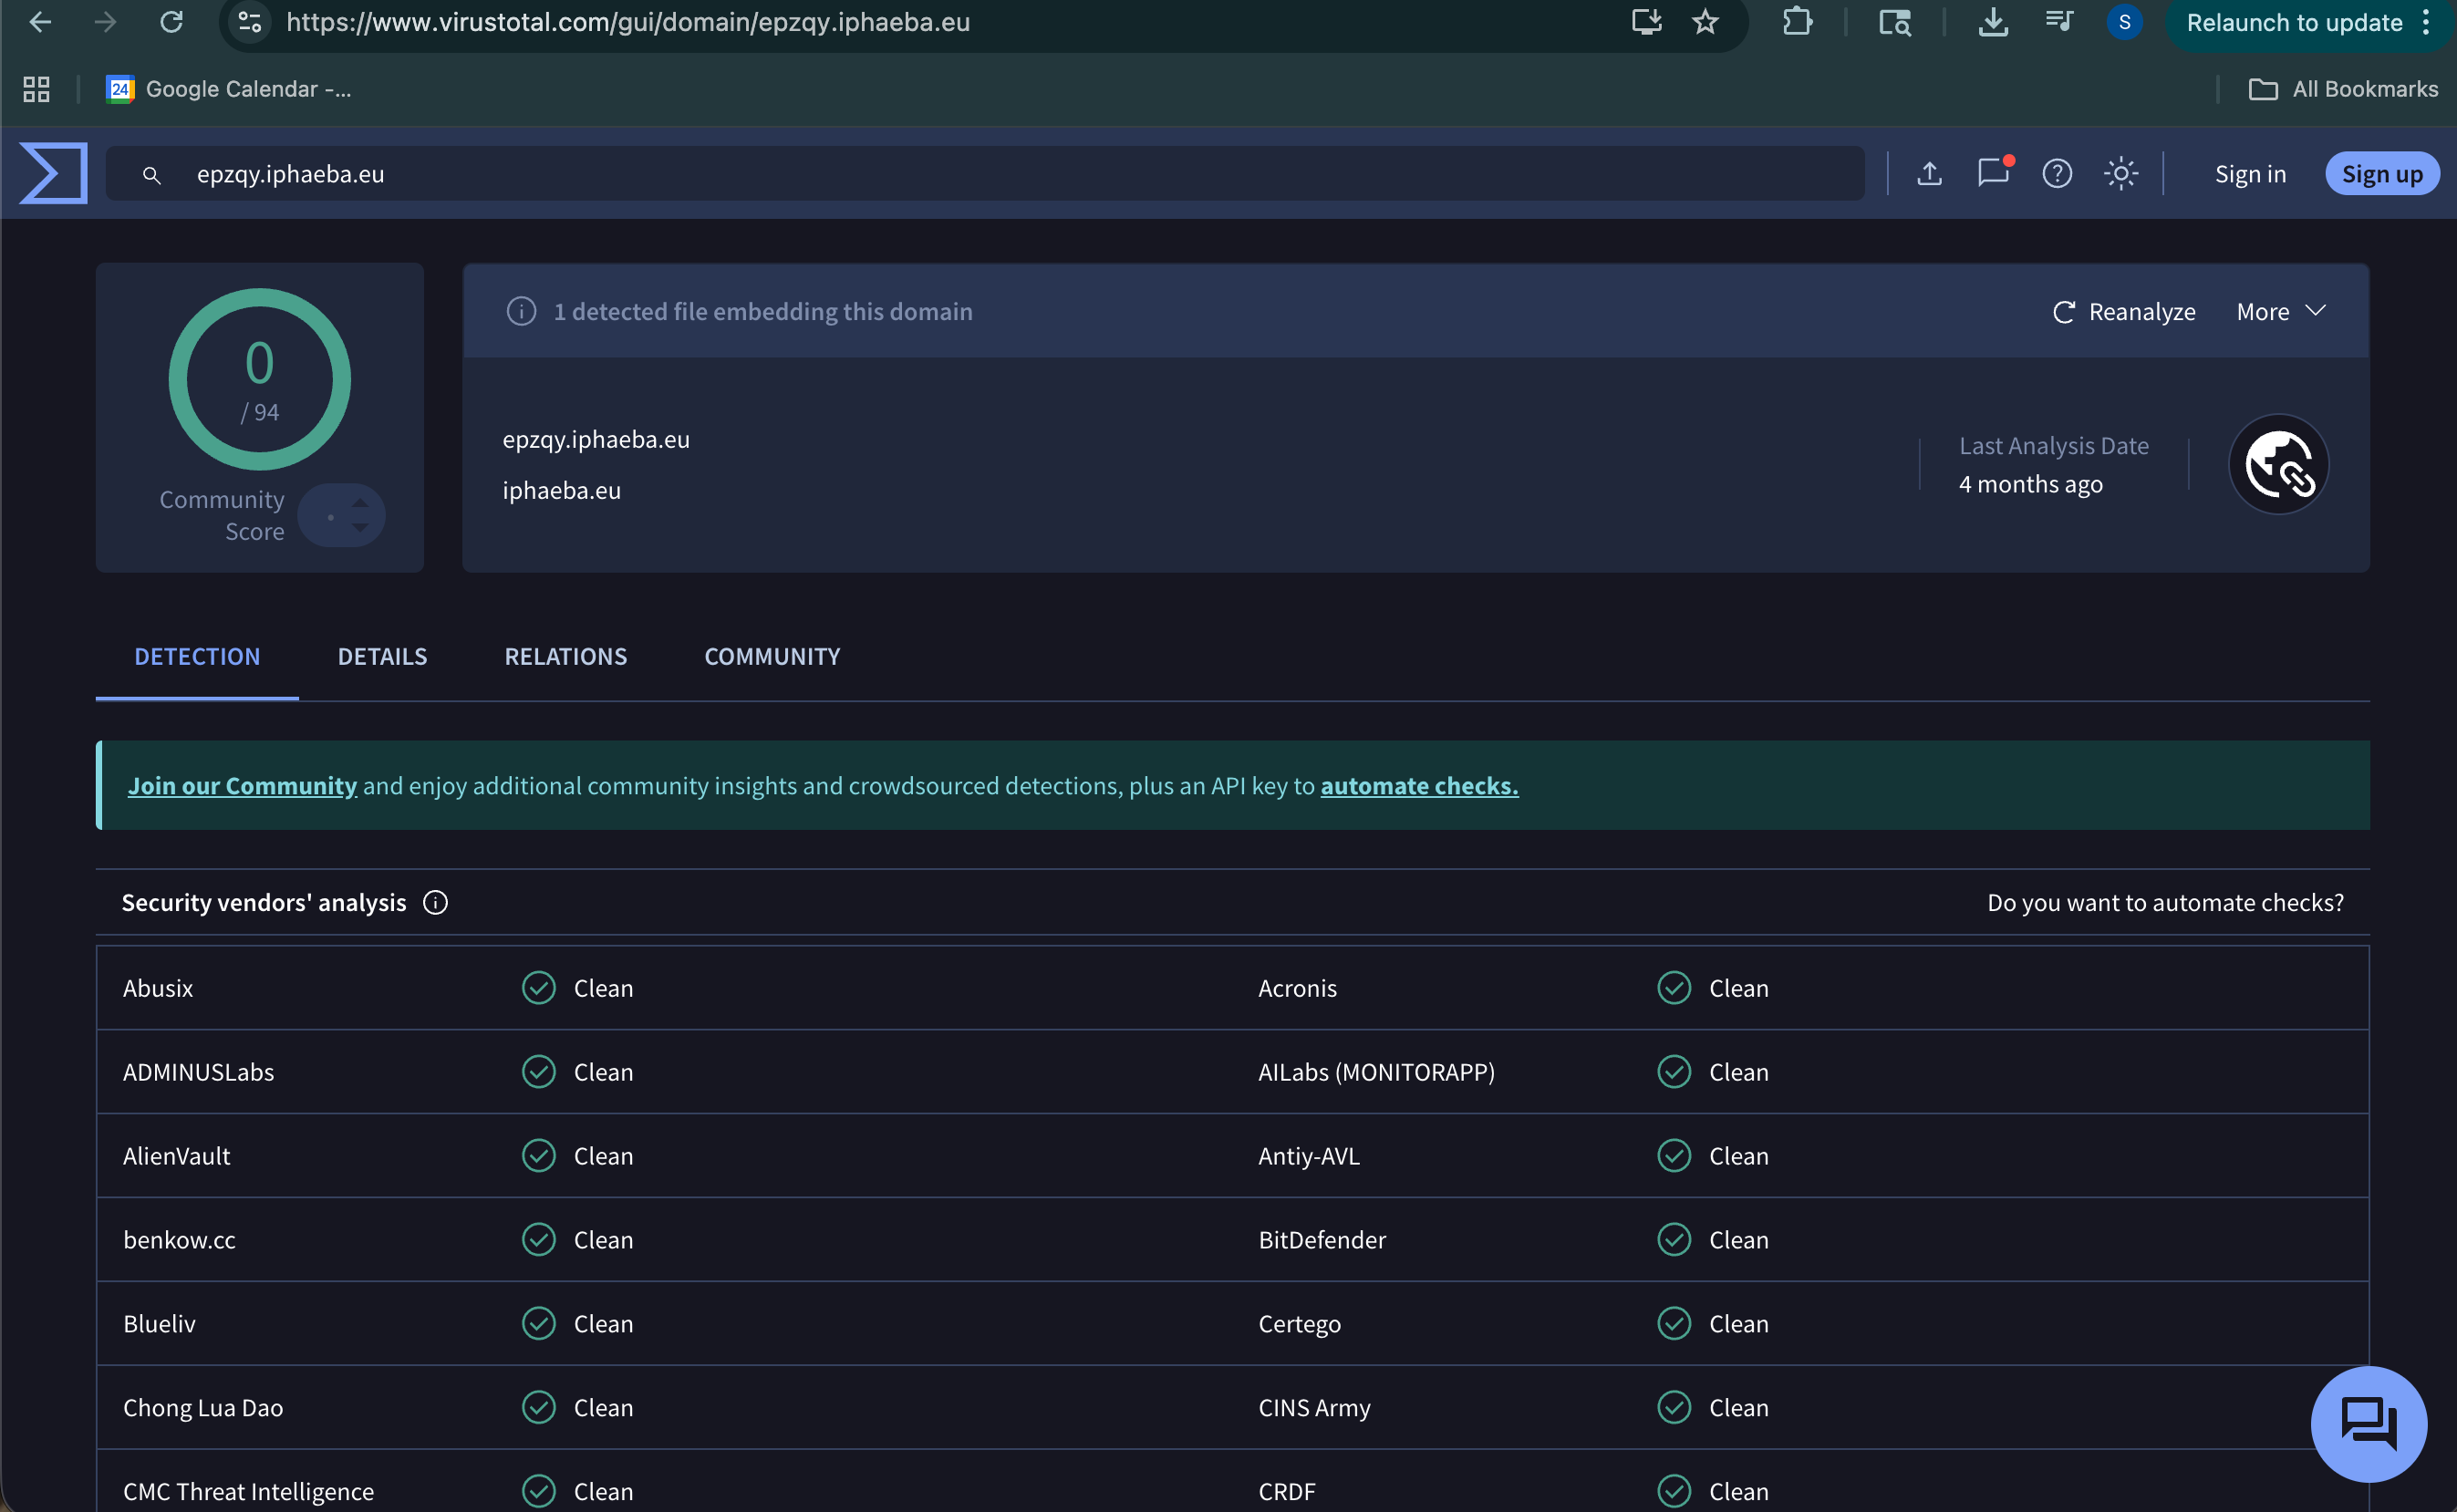This screenshot has height=1512, width=2457.
Task: Click the VirusTotal sigma logo
Action: (x=54, y=173)
